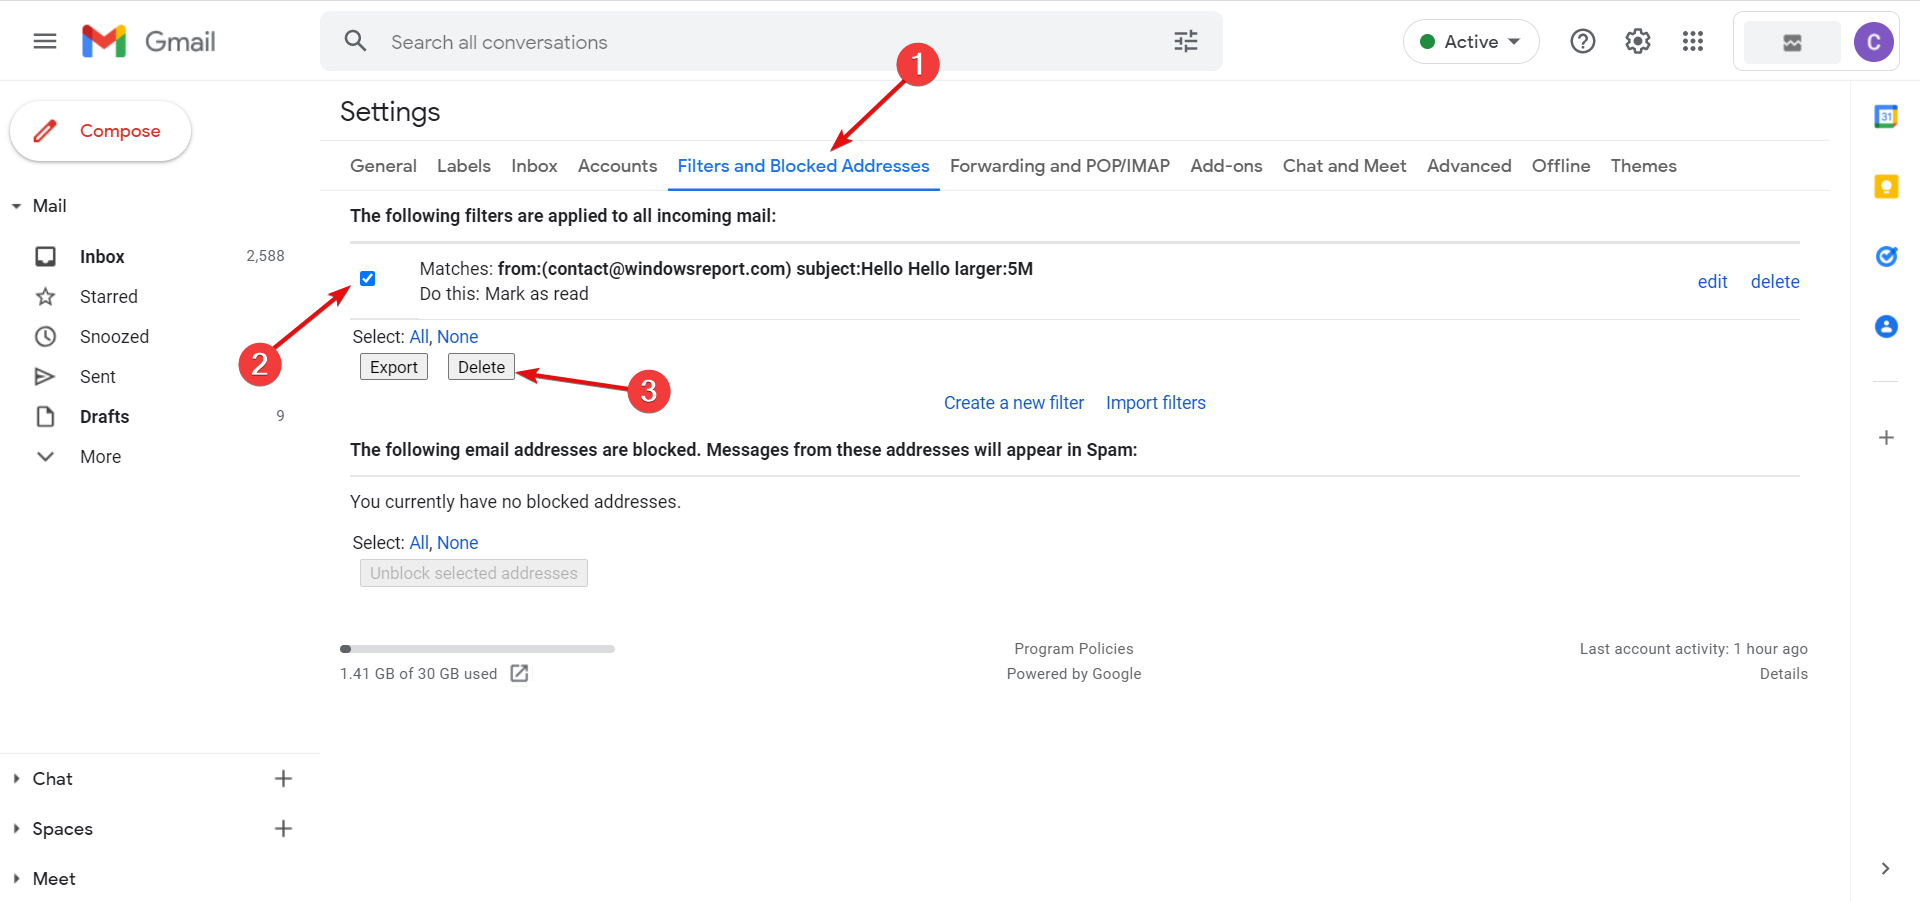Viewport: 1920px width, 902px height.
Task: Show search options filter icon
Action: click(1186, 41)
